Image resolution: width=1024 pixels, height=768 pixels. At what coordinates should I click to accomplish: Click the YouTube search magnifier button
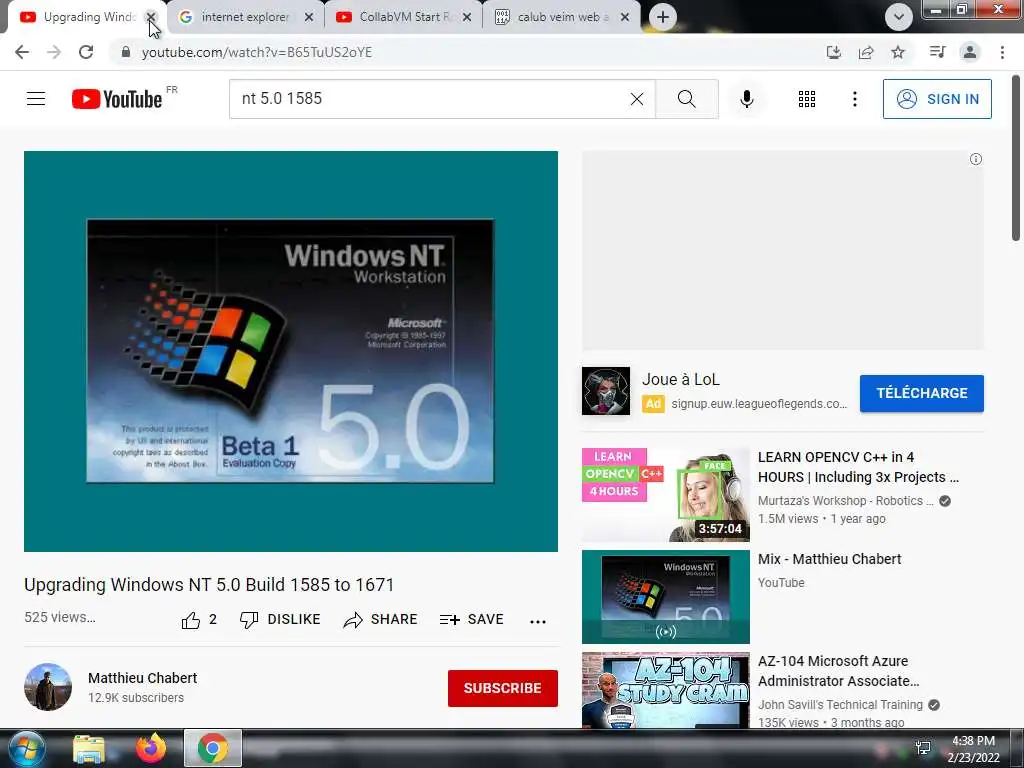tap(686, 99)
